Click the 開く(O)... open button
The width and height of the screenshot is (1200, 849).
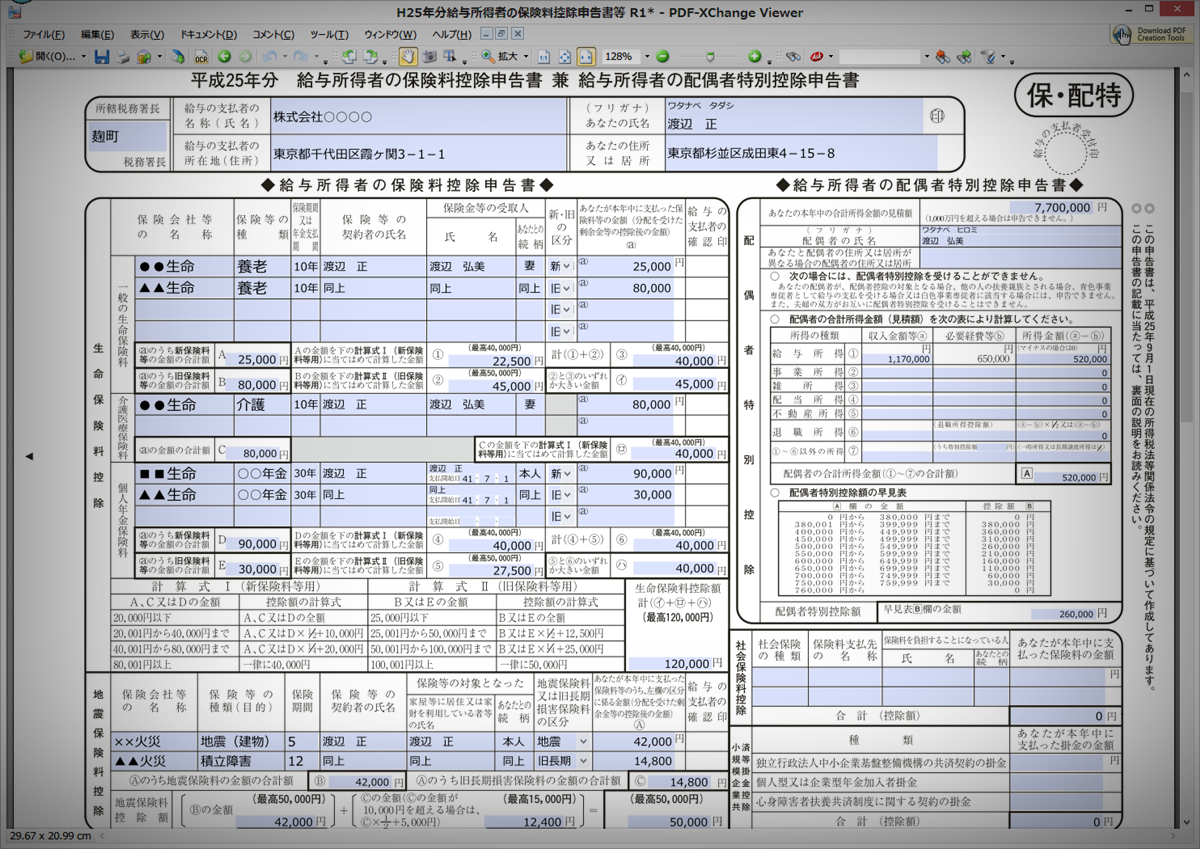point(48,56)
